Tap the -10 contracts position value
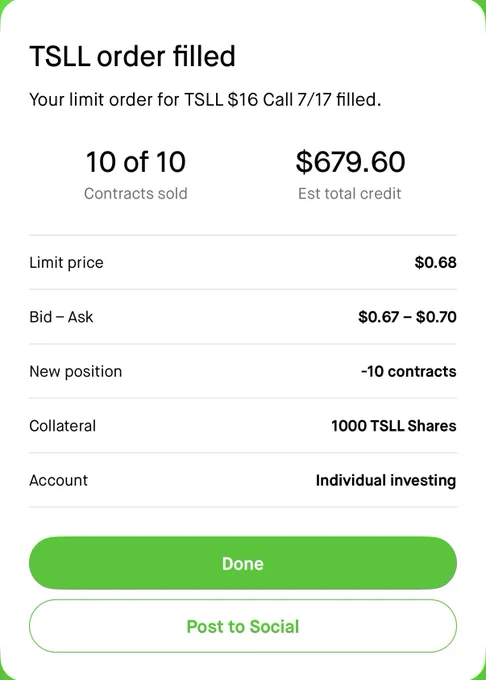Viewport: 486px width, 680px height. (x=408, y=372)
